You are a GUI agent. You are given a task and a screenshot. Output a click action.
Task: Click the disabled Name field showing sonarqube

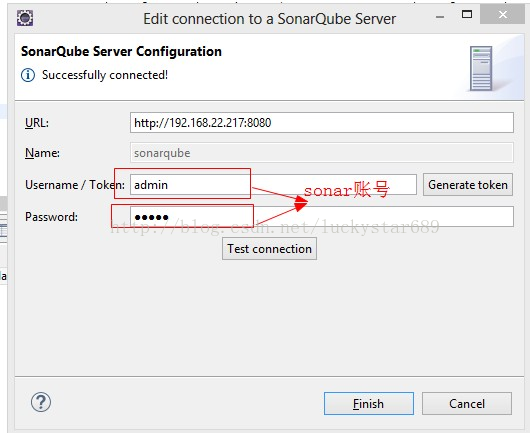(x=322, y=153)
